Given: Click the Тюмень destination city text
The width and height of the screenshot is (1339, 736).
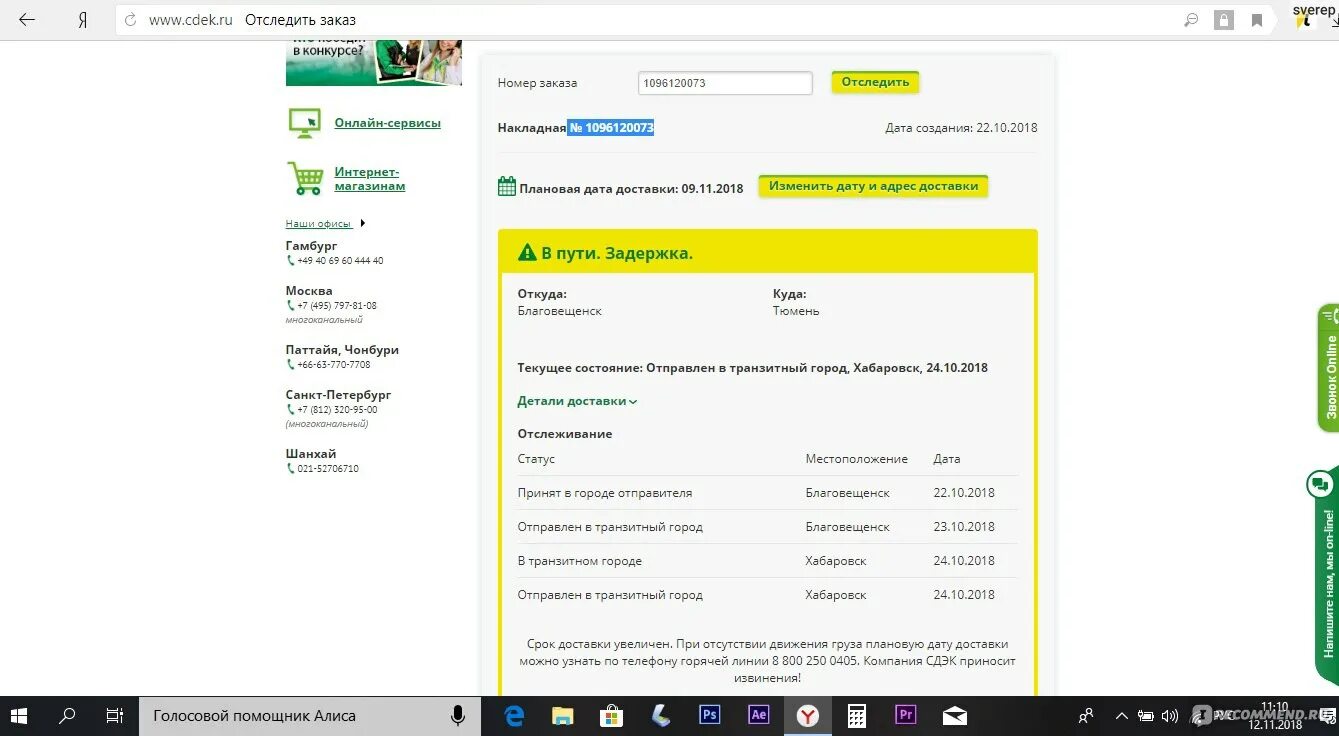Looking at the screenshot, I should click(x=796, y=311).
